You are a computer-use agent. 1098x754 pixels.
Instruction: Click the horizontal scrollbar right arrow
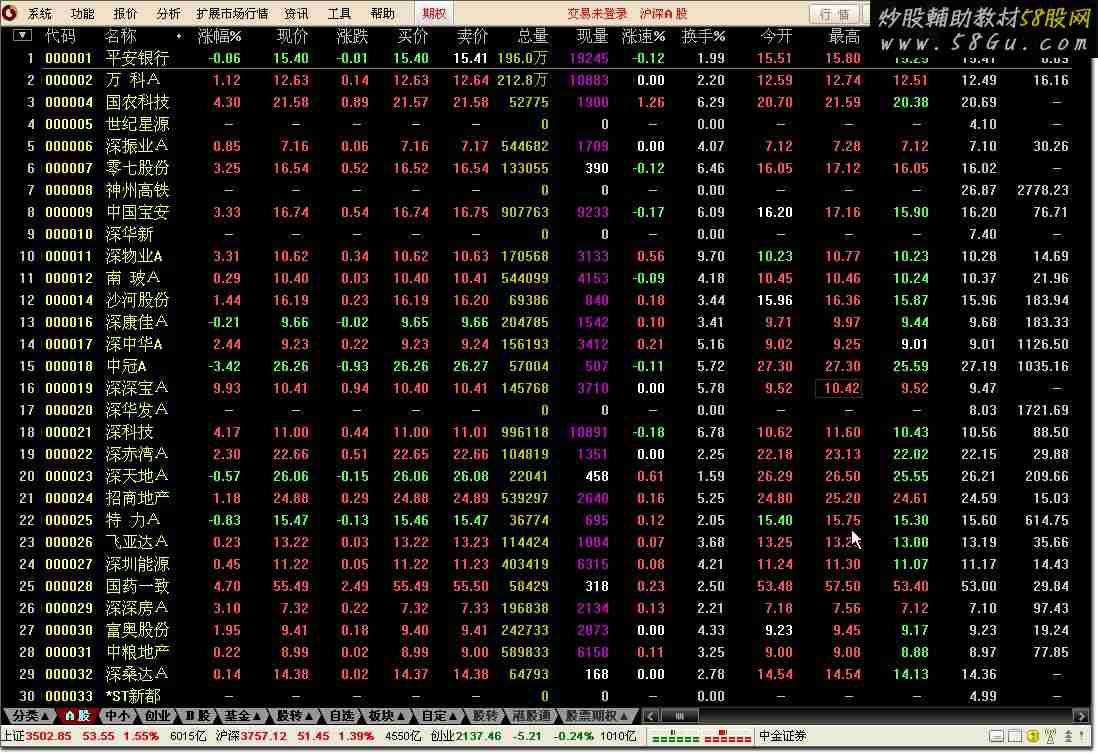pyautogui.click(x=1081, y=715)
